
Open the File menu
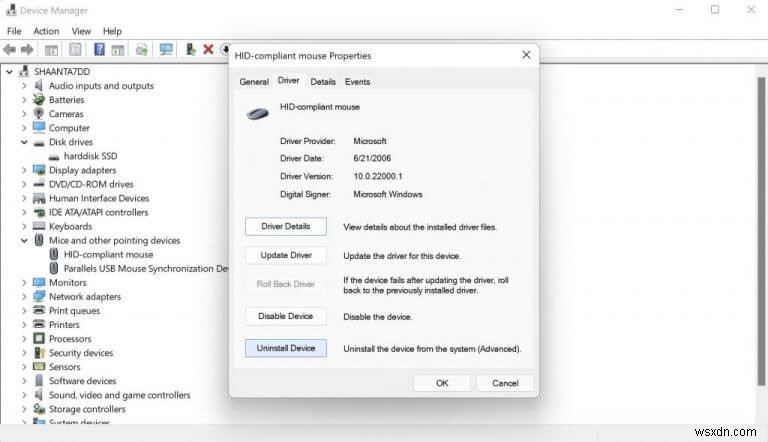[14, 31]
